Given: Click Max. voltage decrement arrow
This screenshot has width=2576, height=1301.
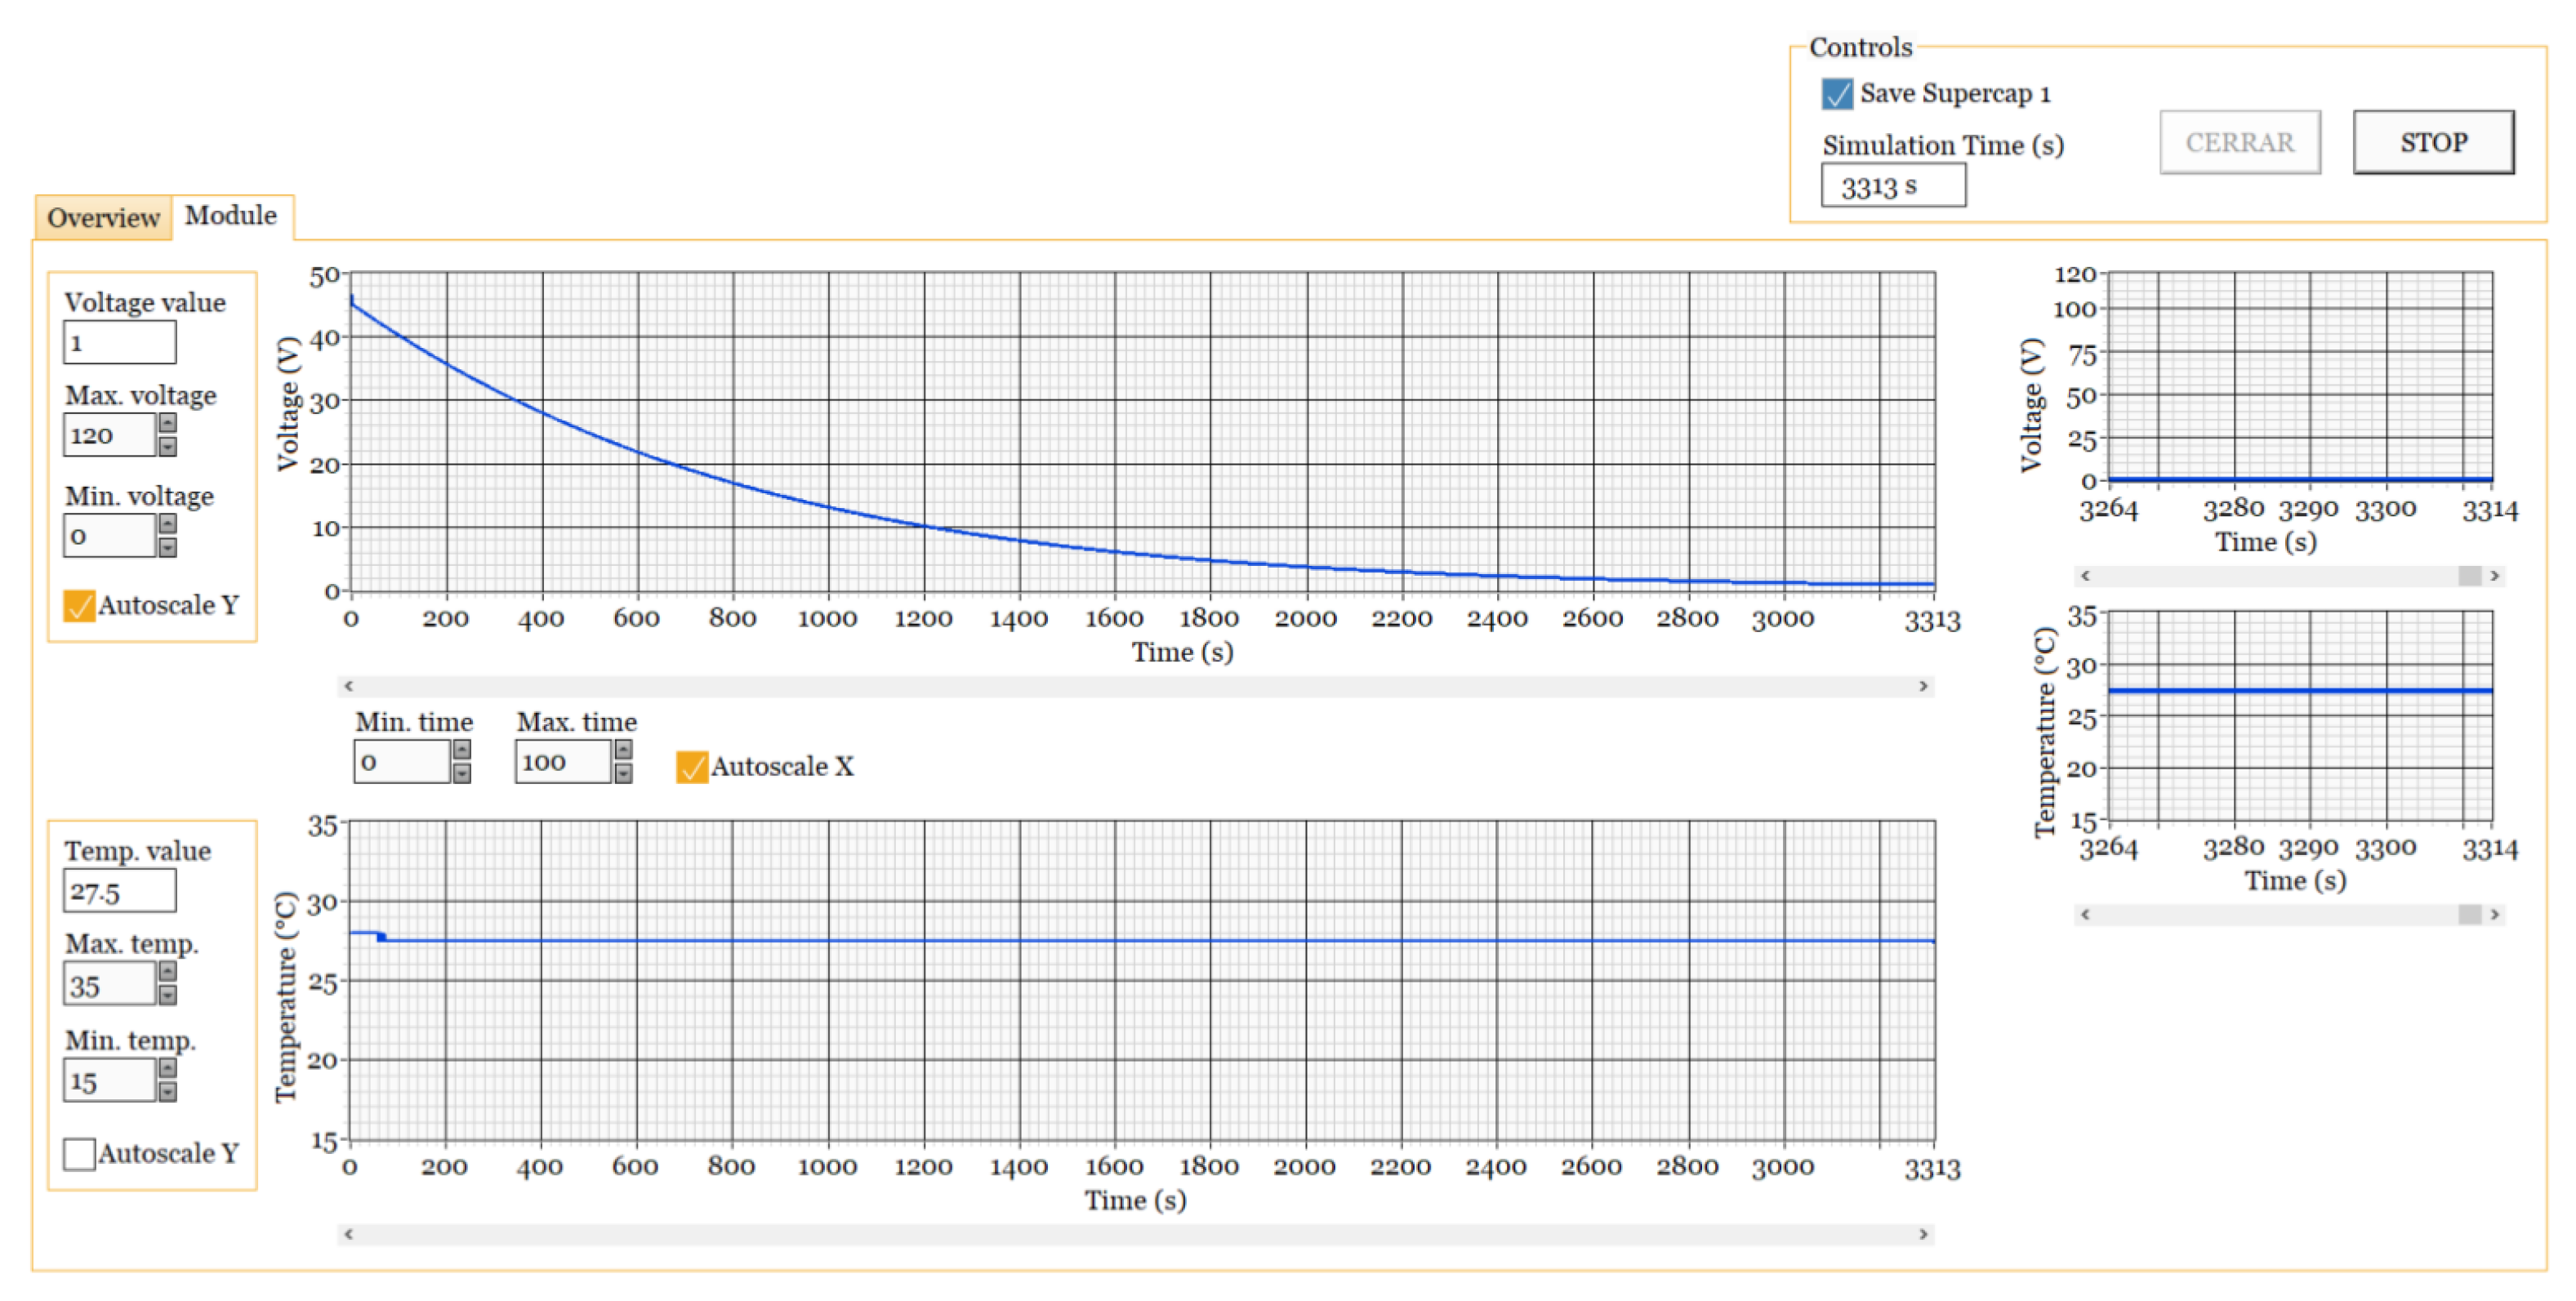Looking at the screenshot, I should pos(168,447).
